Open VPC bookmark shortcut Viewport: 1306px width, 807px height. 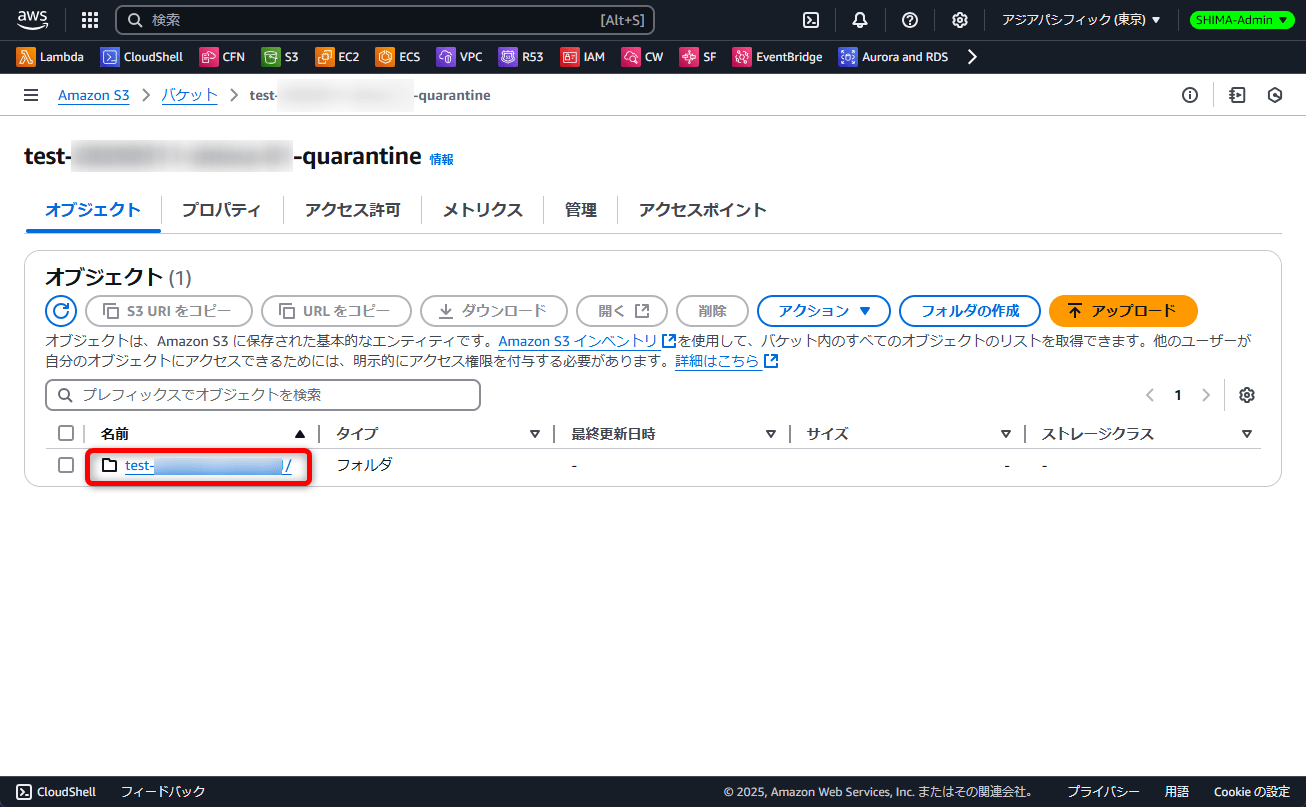point(460,57)
